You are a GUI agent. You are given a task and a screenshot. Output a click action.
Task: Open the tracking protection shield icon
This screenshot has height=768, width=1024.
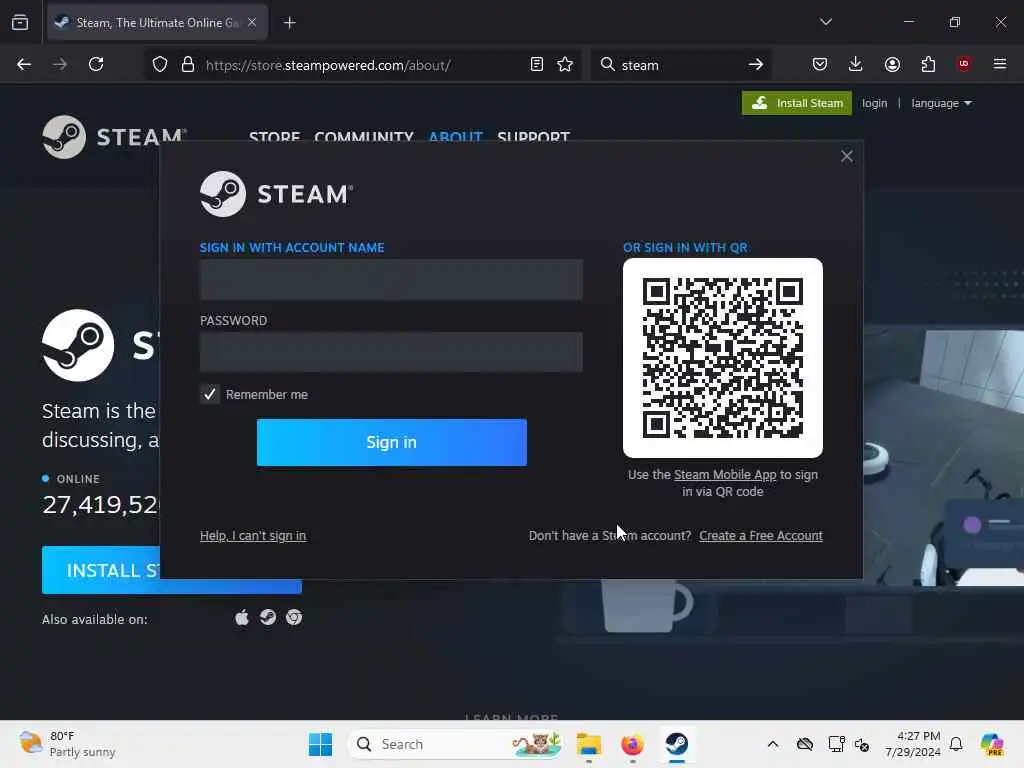[x=160, y=65]
